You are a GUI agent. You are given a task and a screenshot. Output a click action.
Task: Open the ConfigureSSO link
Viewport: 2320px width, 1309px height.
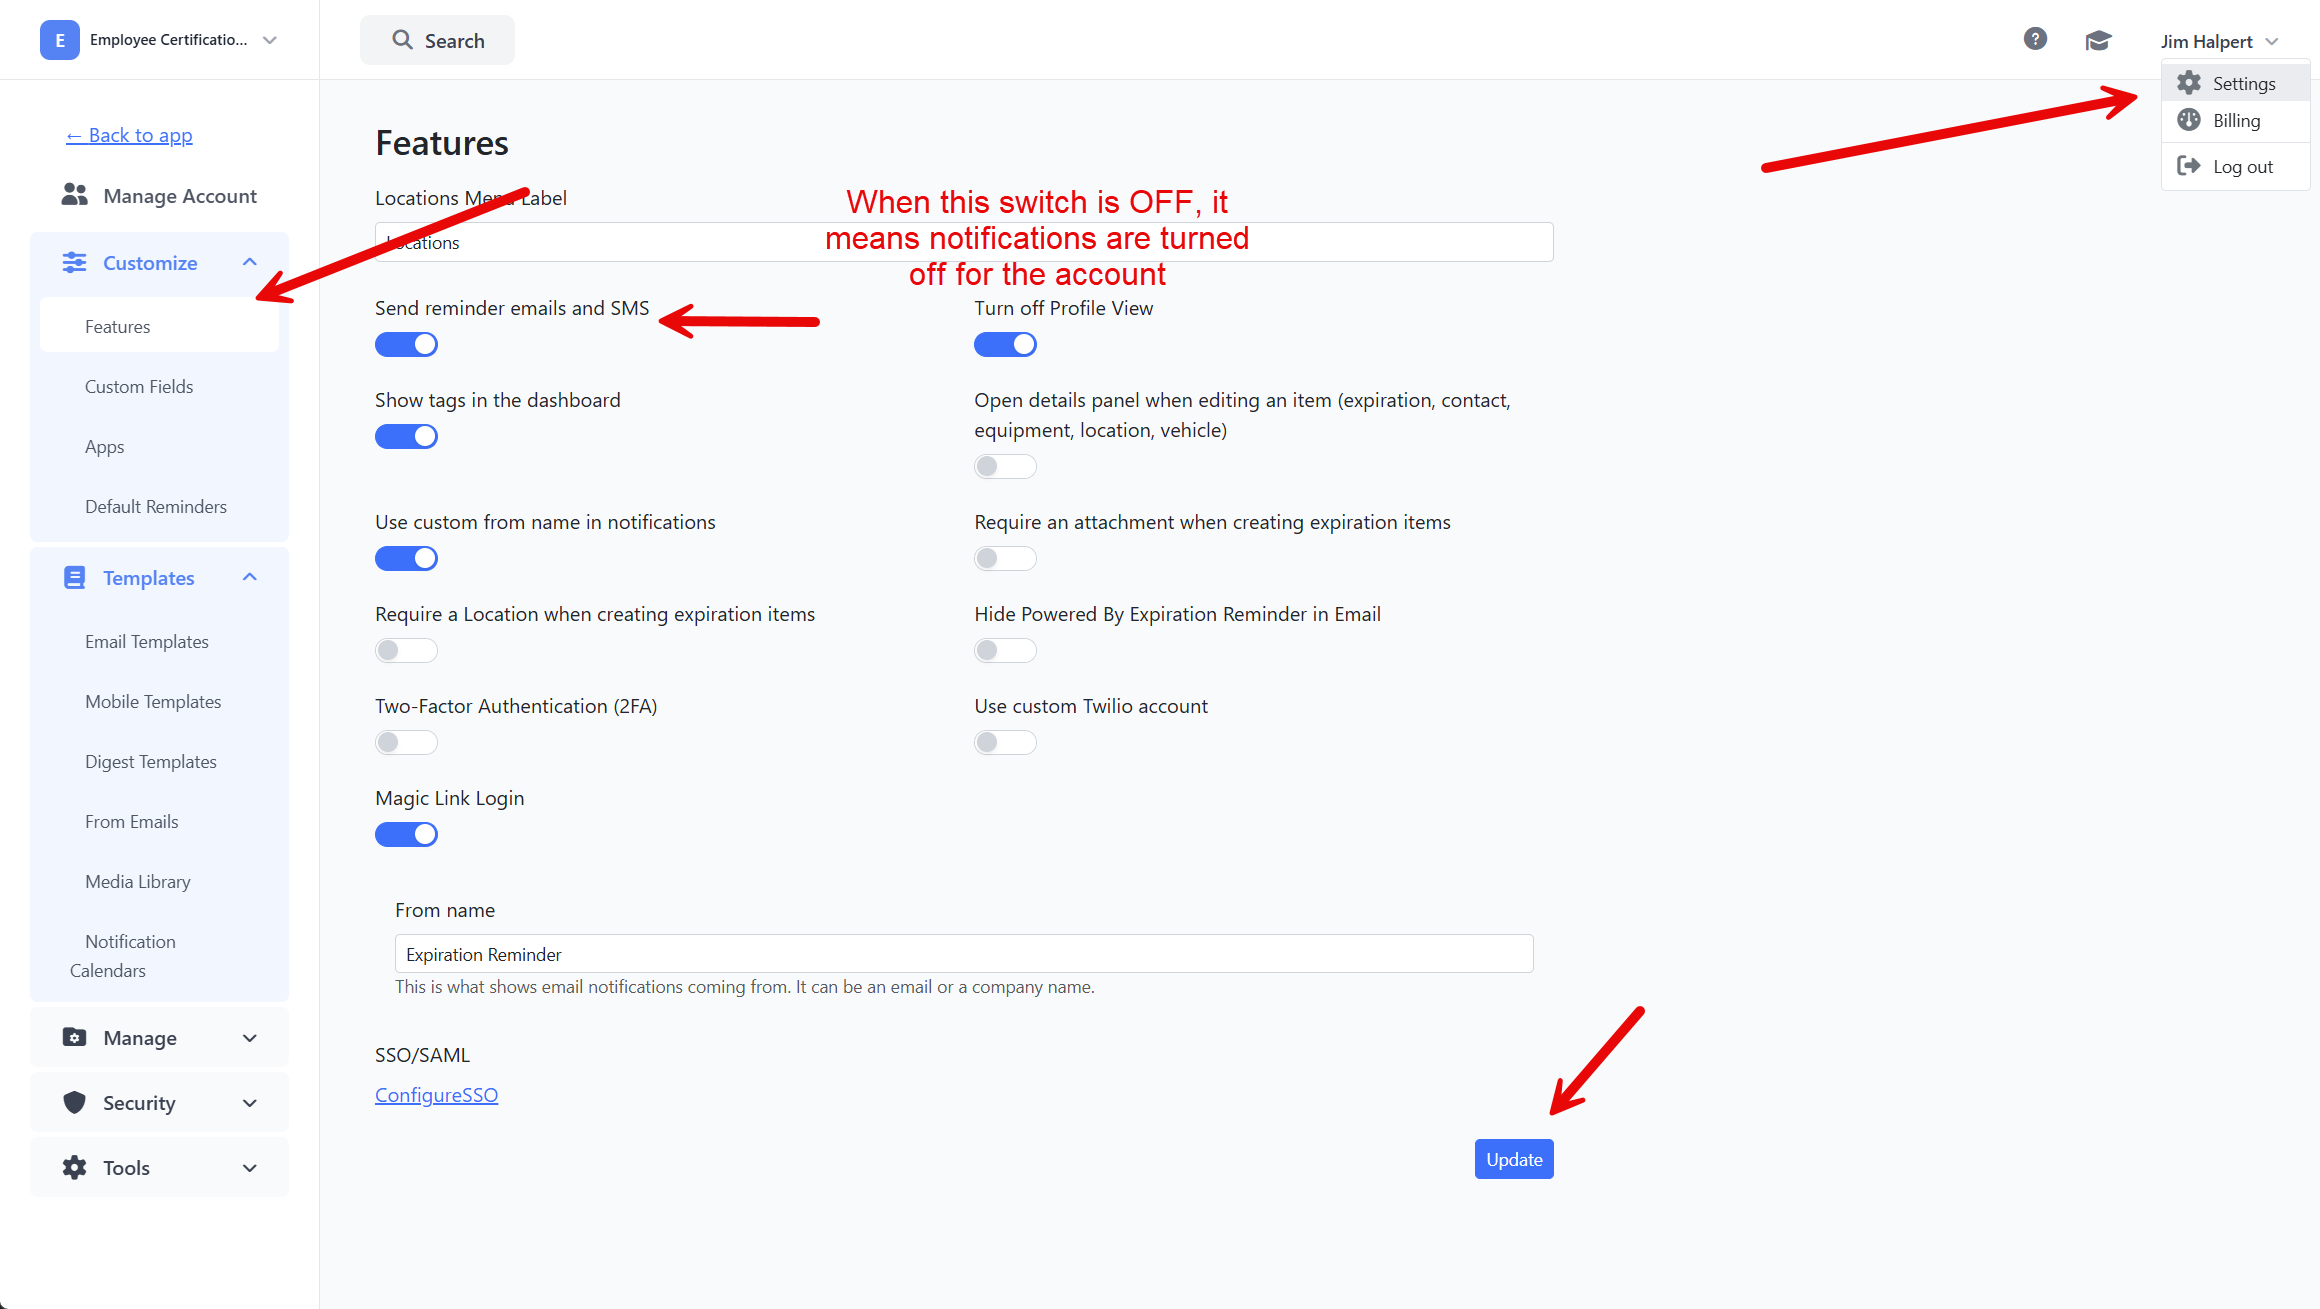[436, 1095]
